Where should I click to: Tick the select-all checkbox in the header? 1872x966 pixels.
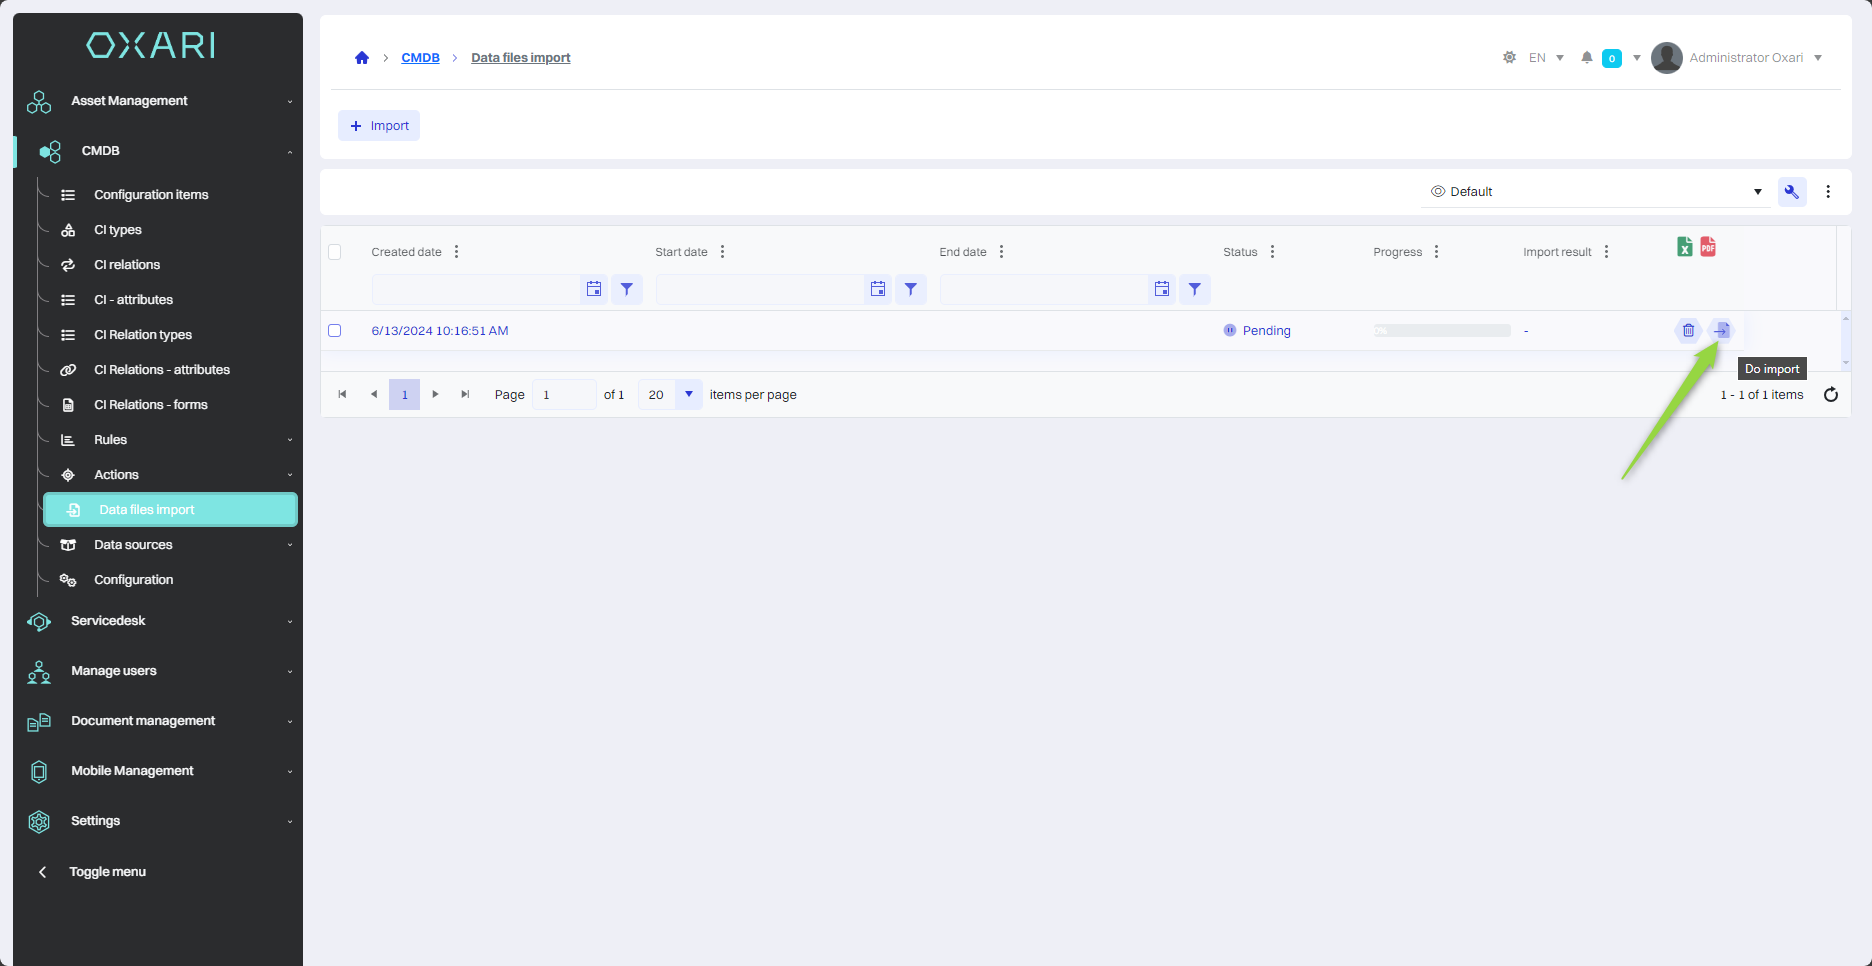click(335, 252)
